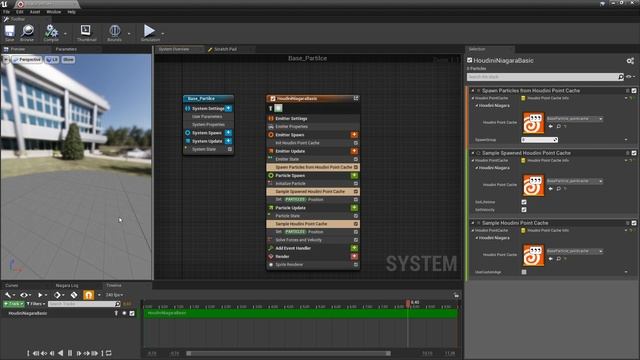Toggle the HoudiniNiagaraBasic track enabled checkbox
The image size is (640, 360).
pos(132,313)
